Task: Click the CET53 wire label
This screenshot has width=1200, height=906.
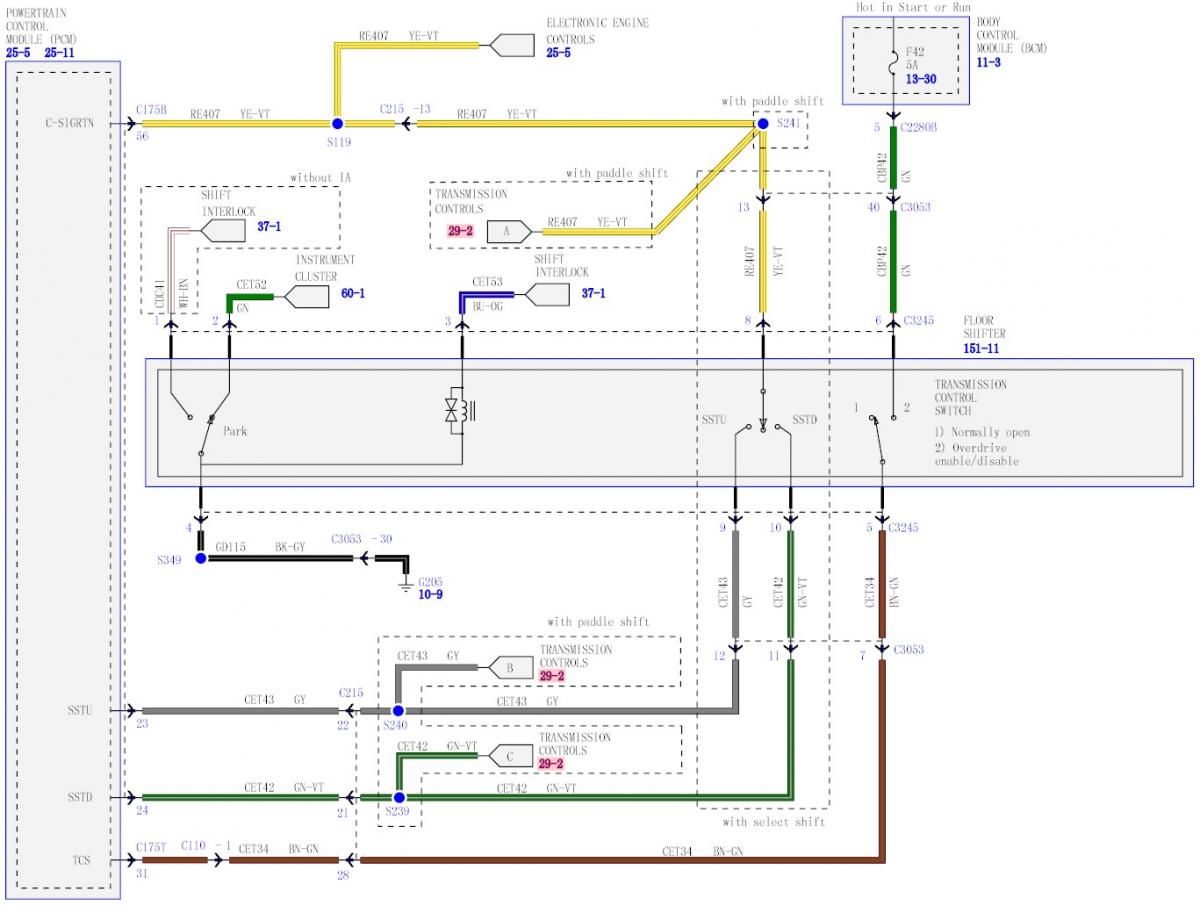Action: 488,283
